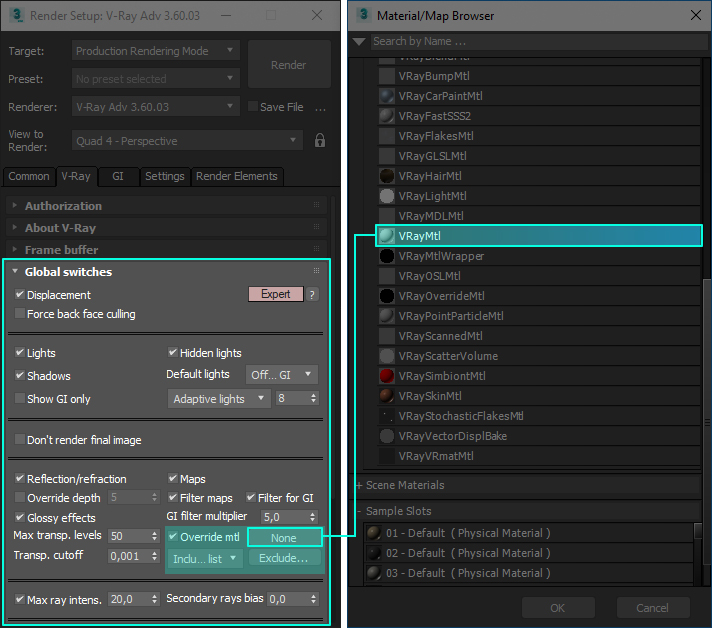This screenshot has height=628, width=712.
Task: Open the Target rendering mode dropdown
Action: [x=155, y=50]
